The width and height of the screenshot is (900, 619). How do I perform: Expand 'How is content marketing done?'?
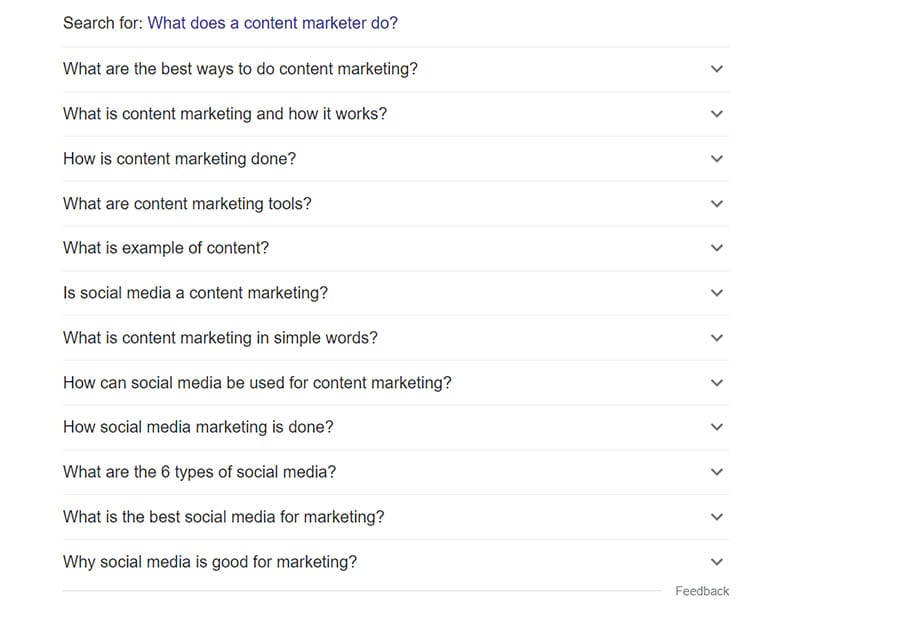716,158
